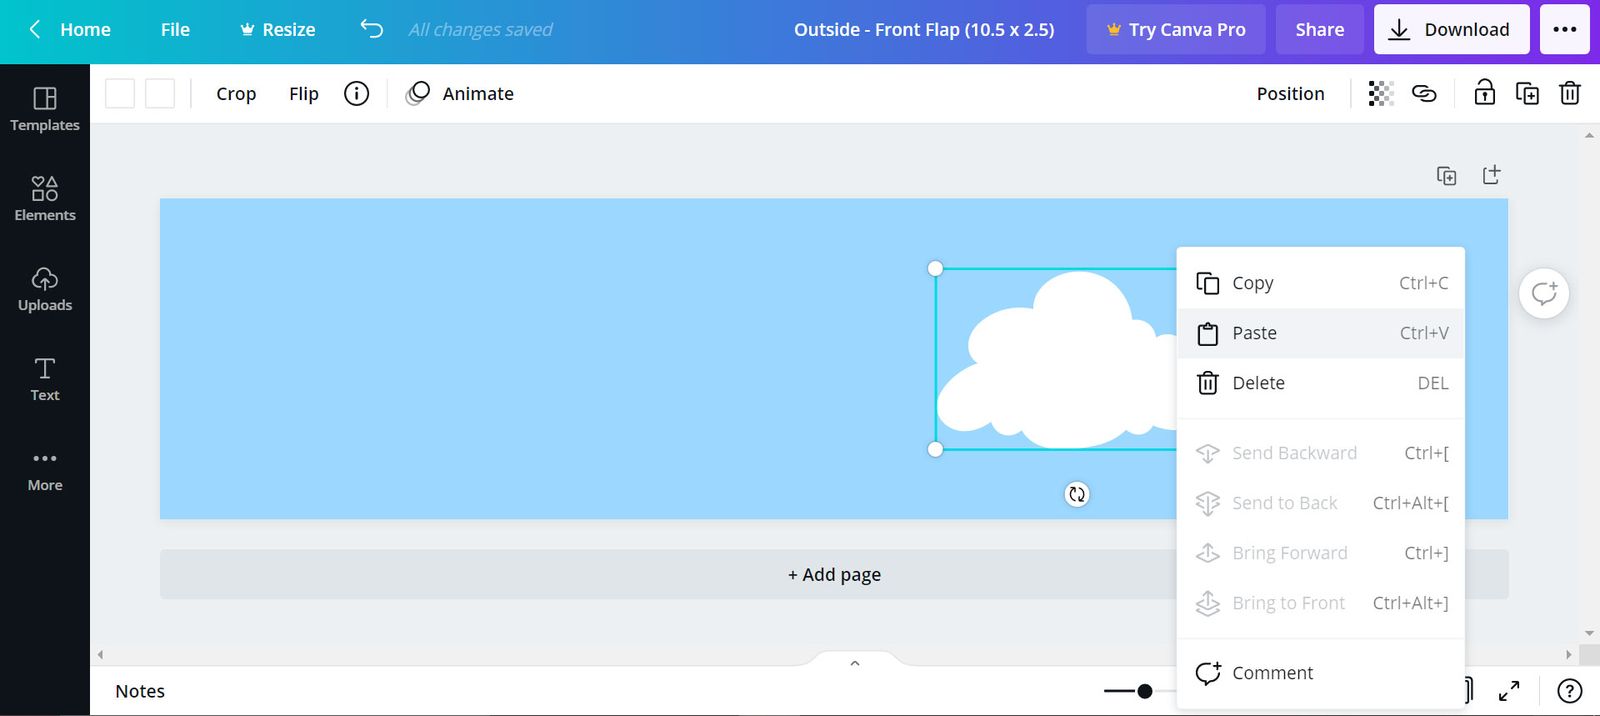This screenshot has width=1600, height=716.
Task: Expand the More sidebar options
Action: click(x=45, y=469)
